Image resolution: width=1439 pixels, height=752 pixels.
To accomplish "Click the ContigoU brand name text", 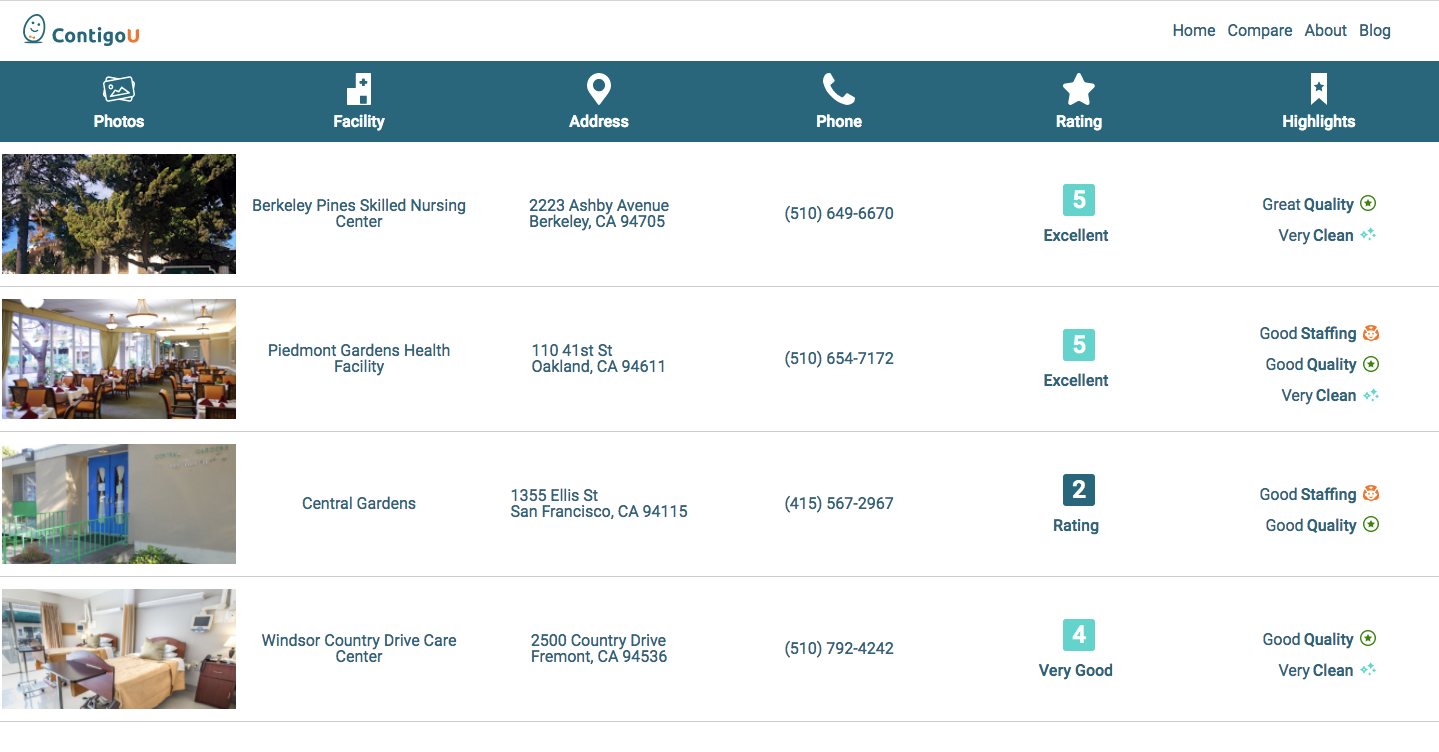I will pos(96,36).
